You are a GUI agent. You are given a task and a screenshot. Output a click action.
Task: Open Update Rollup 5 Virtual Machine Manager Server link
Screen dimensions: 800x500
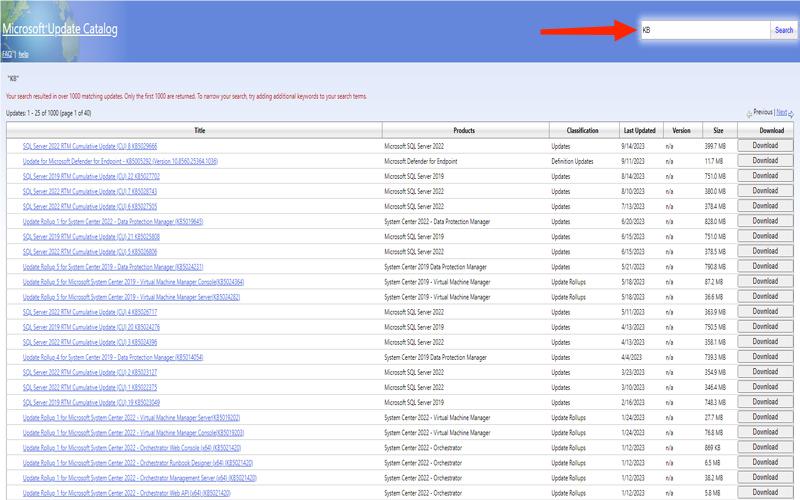[131, 297]
